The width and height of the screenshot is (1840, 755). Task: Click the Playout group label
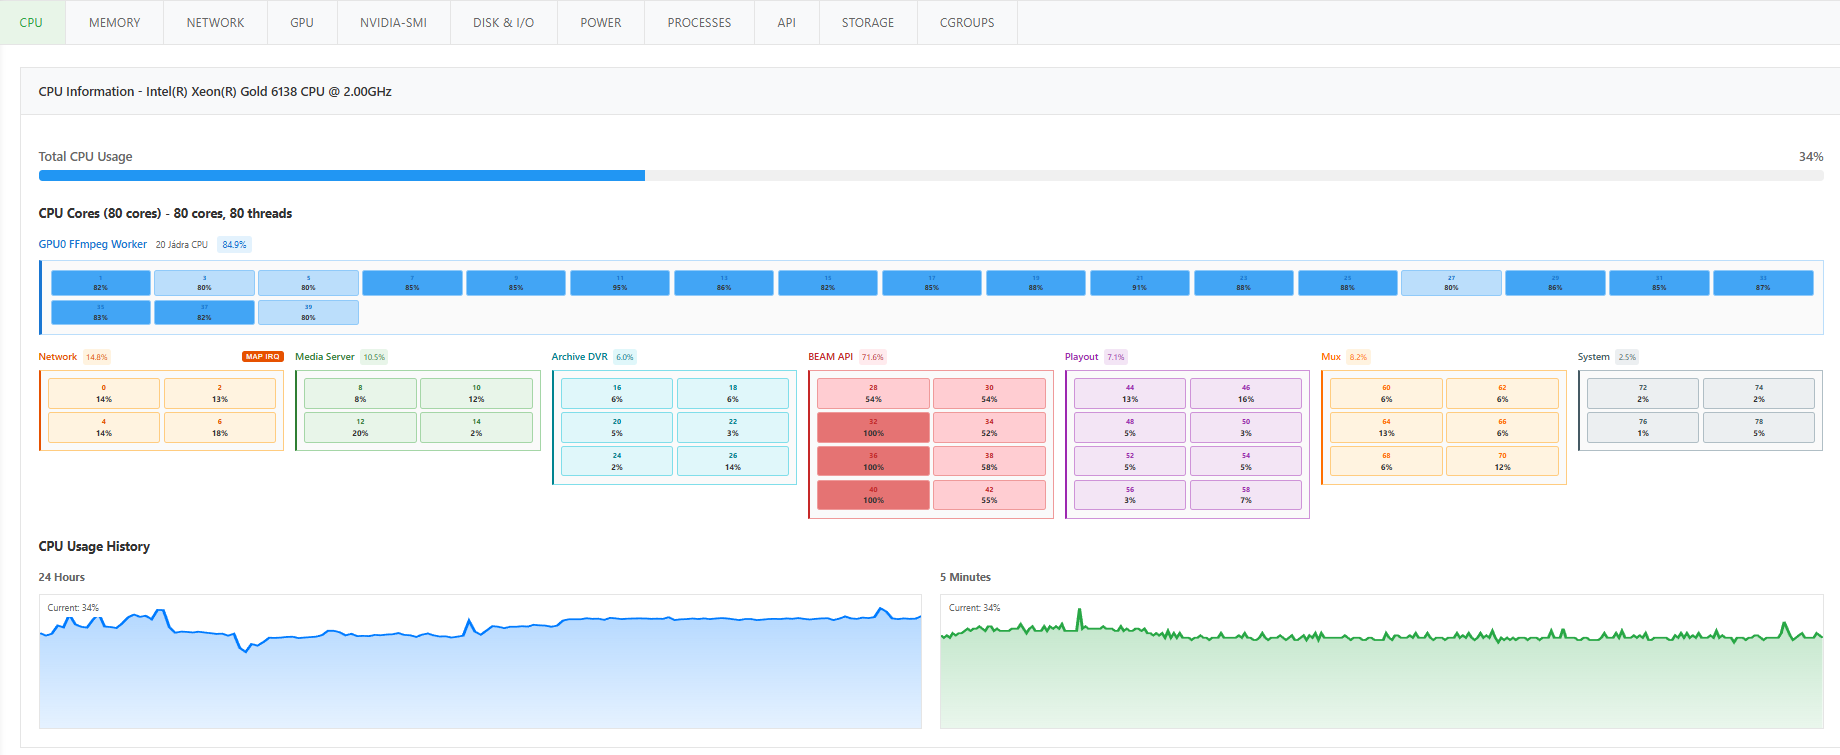point(1081,357)
